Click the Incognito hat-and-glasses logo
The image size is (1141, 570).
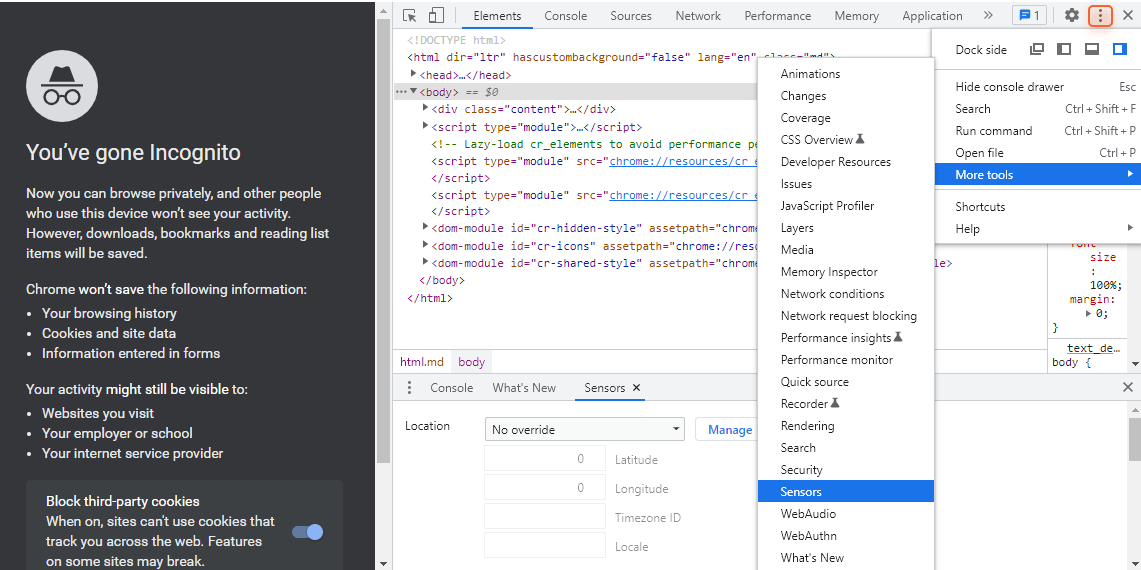click(x=62, y=87)
